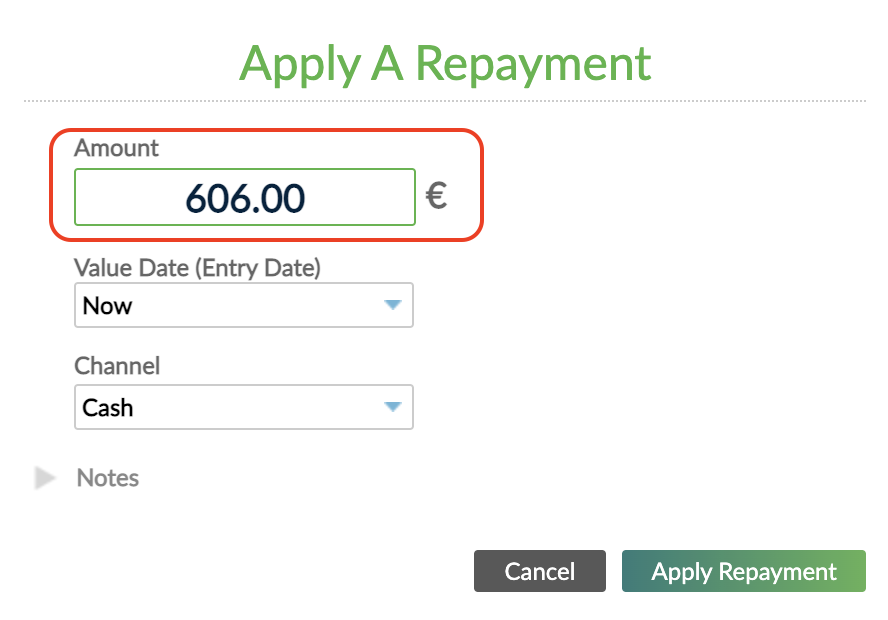
Task: Click the Notes label text
Action: [107, 478]
